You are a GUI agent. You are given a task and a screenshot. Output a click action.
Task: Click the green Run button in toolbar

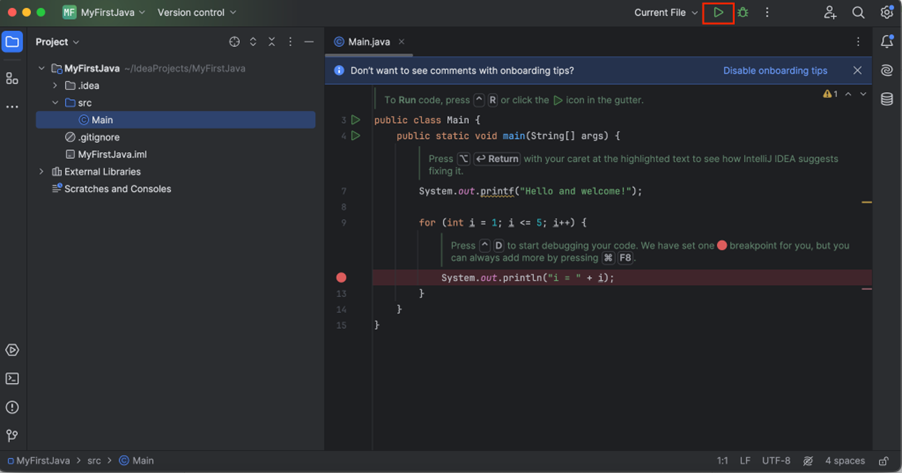coord(718,13)
